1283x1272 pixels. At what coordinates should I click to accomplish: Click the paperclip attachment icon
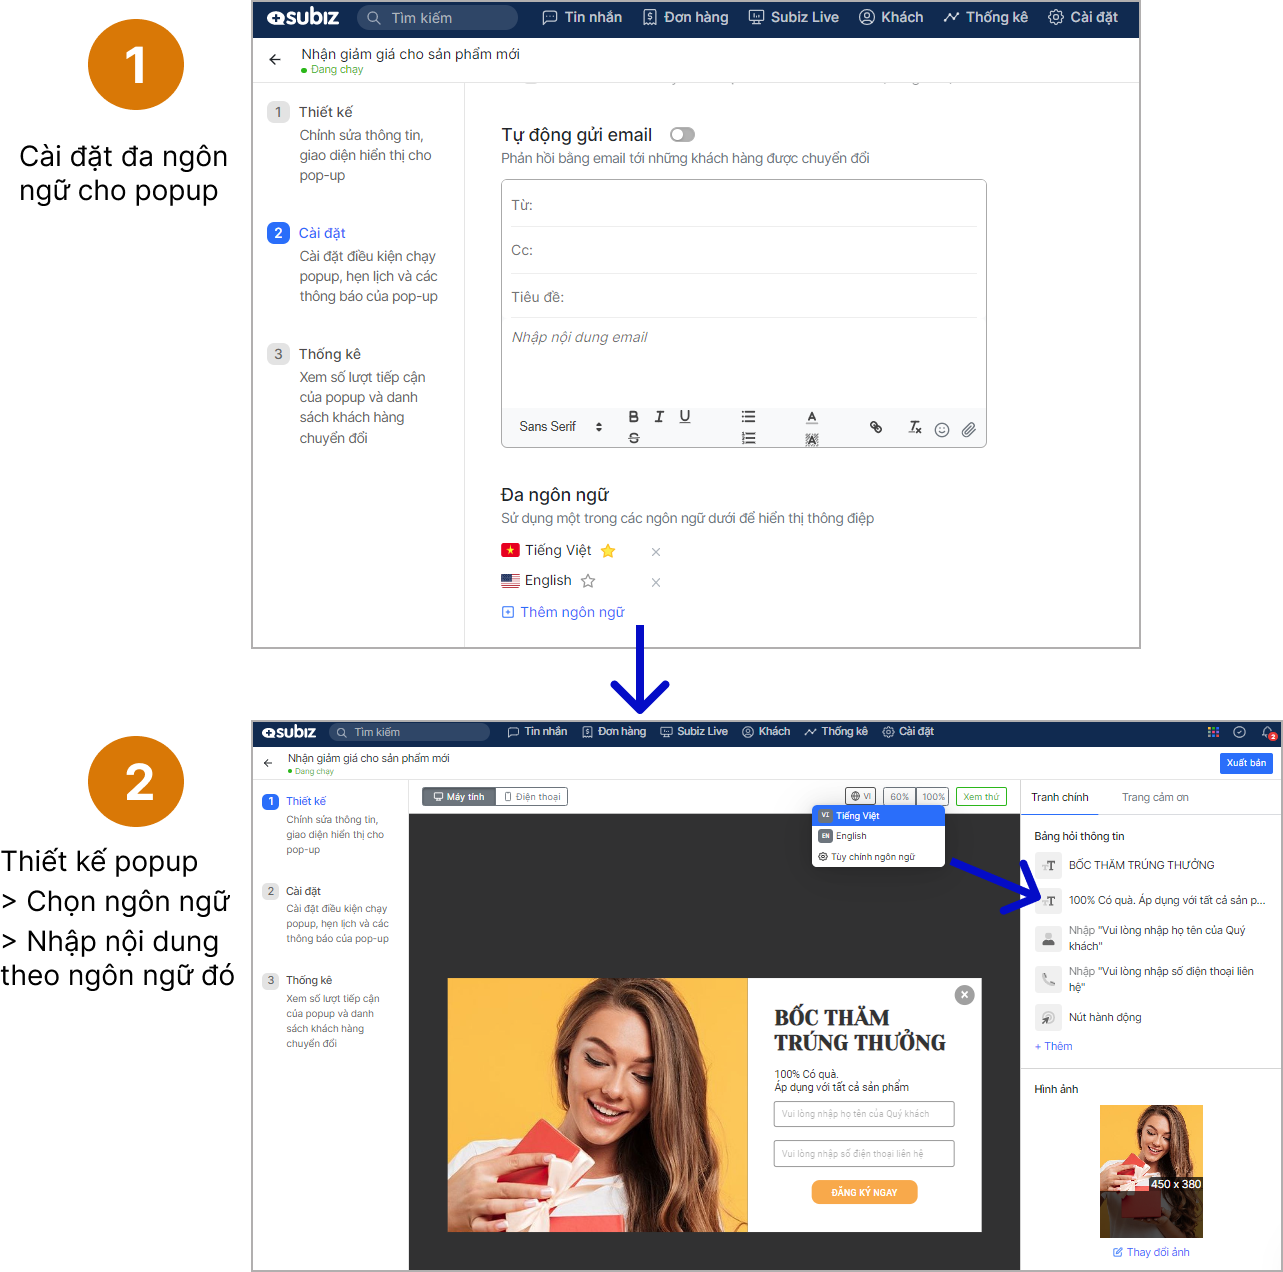(x=968, y=430)
